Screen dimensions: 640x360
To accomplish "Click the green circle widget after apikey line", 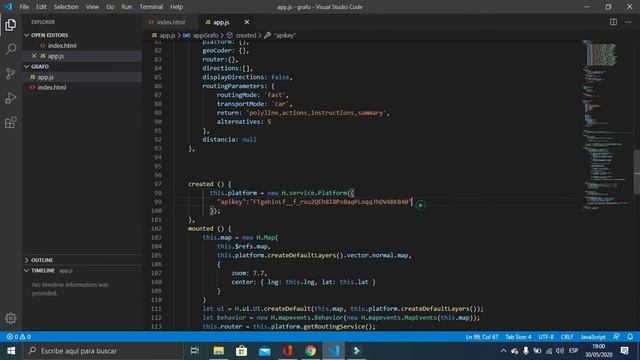I will pyautogui.click(x=420, y=205).
